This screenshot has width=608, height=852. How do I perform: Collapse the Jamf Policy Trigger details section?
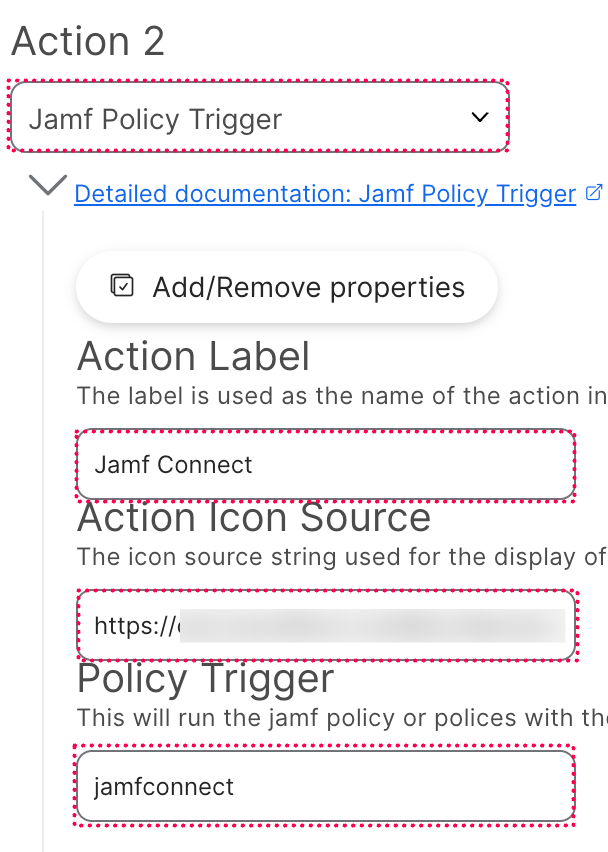pyautogui.click(x=48, y=185)
